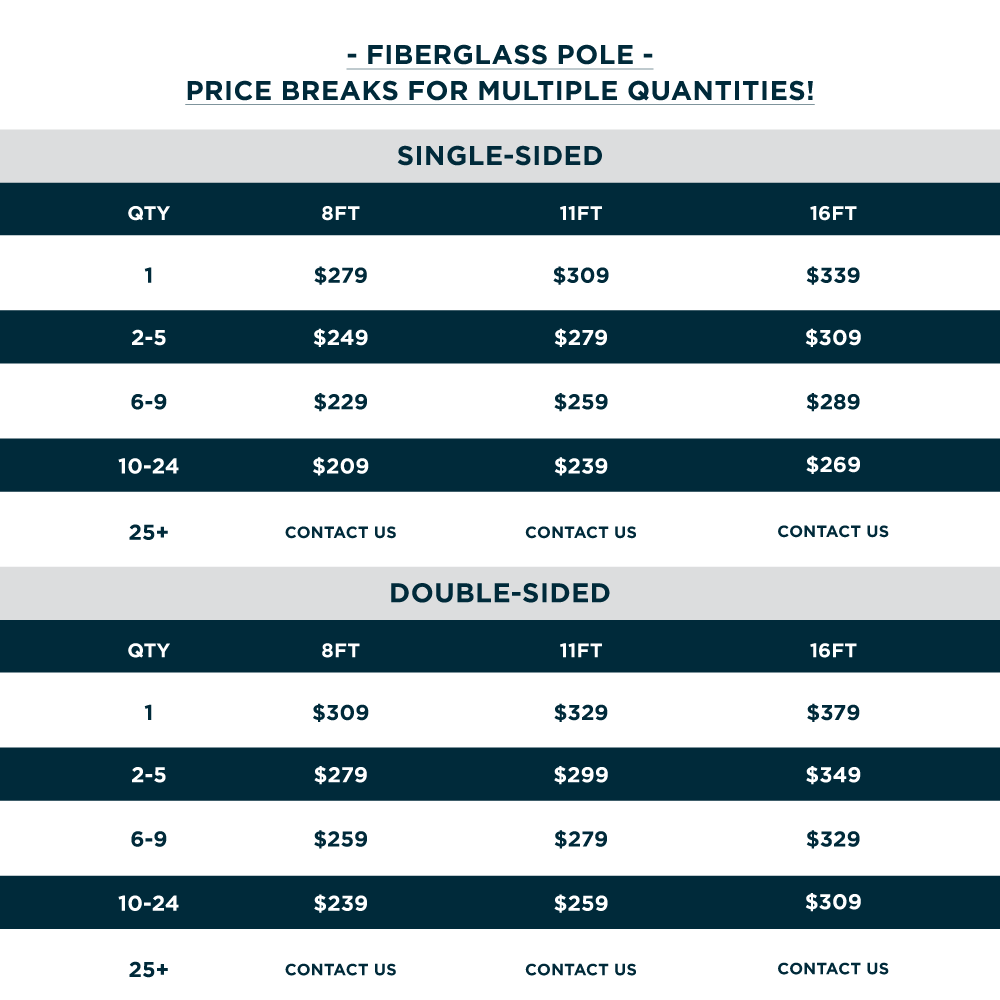Select the $339 single-sided 16FT price

[833, 275]
